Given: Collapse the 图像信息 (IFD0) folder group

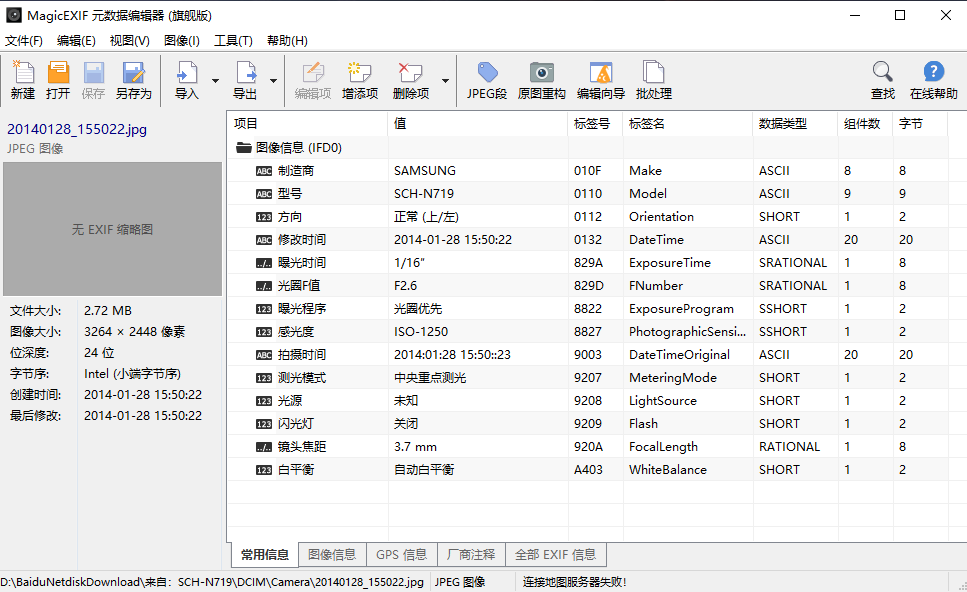Looking at the screenshot, I should point(244,147).
